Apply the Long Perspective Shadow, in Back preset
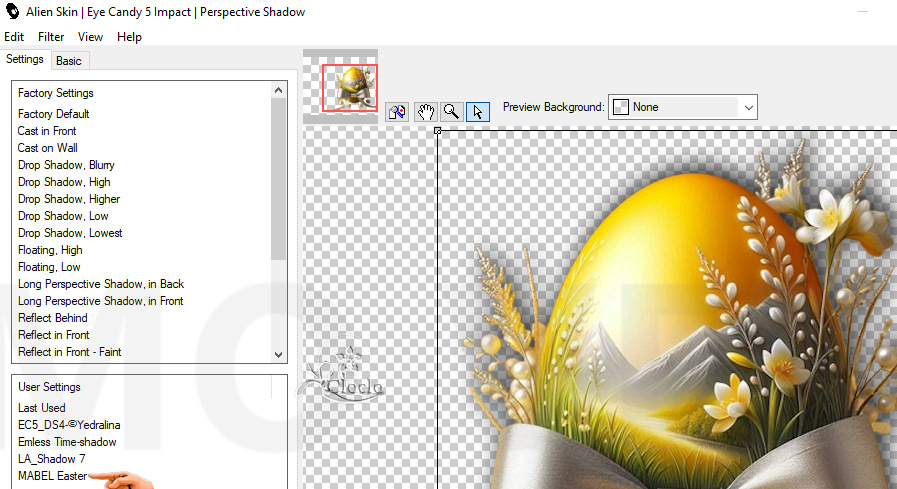The width and height of the screenshot is (897, 489). point(101,284)
